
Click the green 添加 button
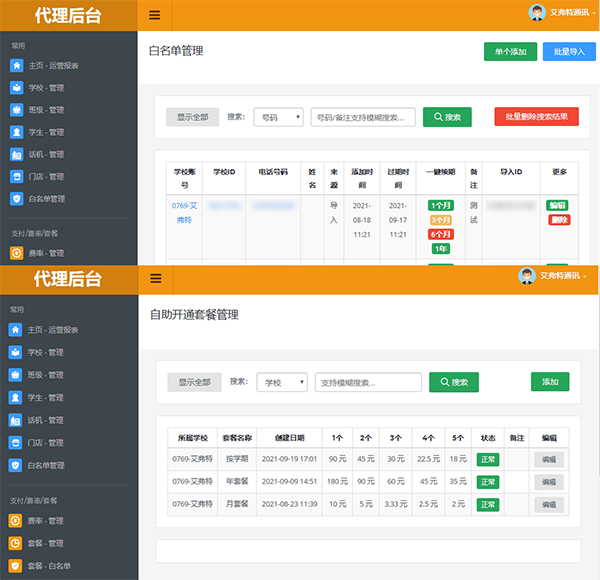click(549, 382)
